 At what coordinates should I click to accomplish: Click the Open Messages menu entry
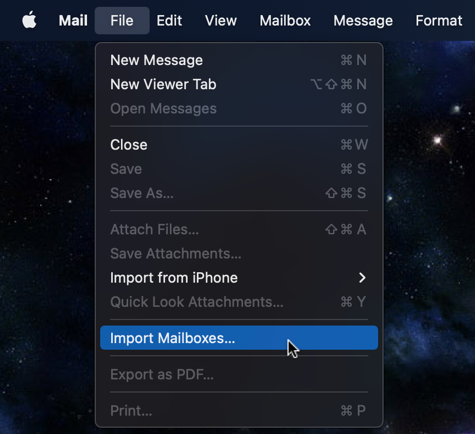tap(239, 109)
